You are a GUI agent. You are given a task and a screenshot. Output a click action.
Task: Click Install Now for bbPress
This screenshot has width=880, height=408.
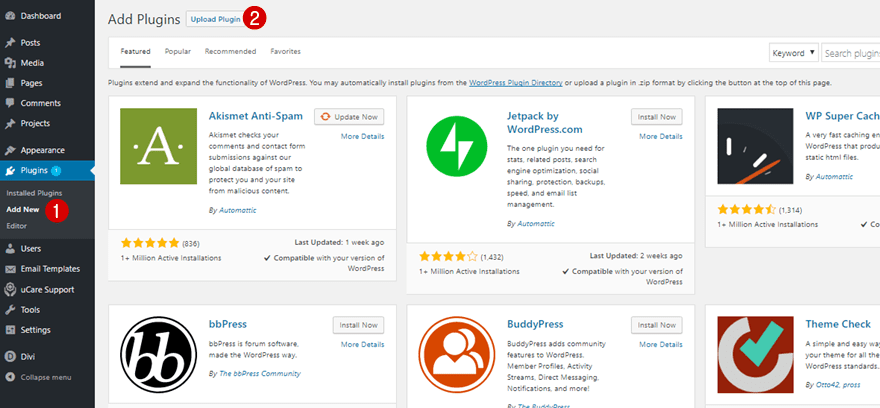[358, 326]
